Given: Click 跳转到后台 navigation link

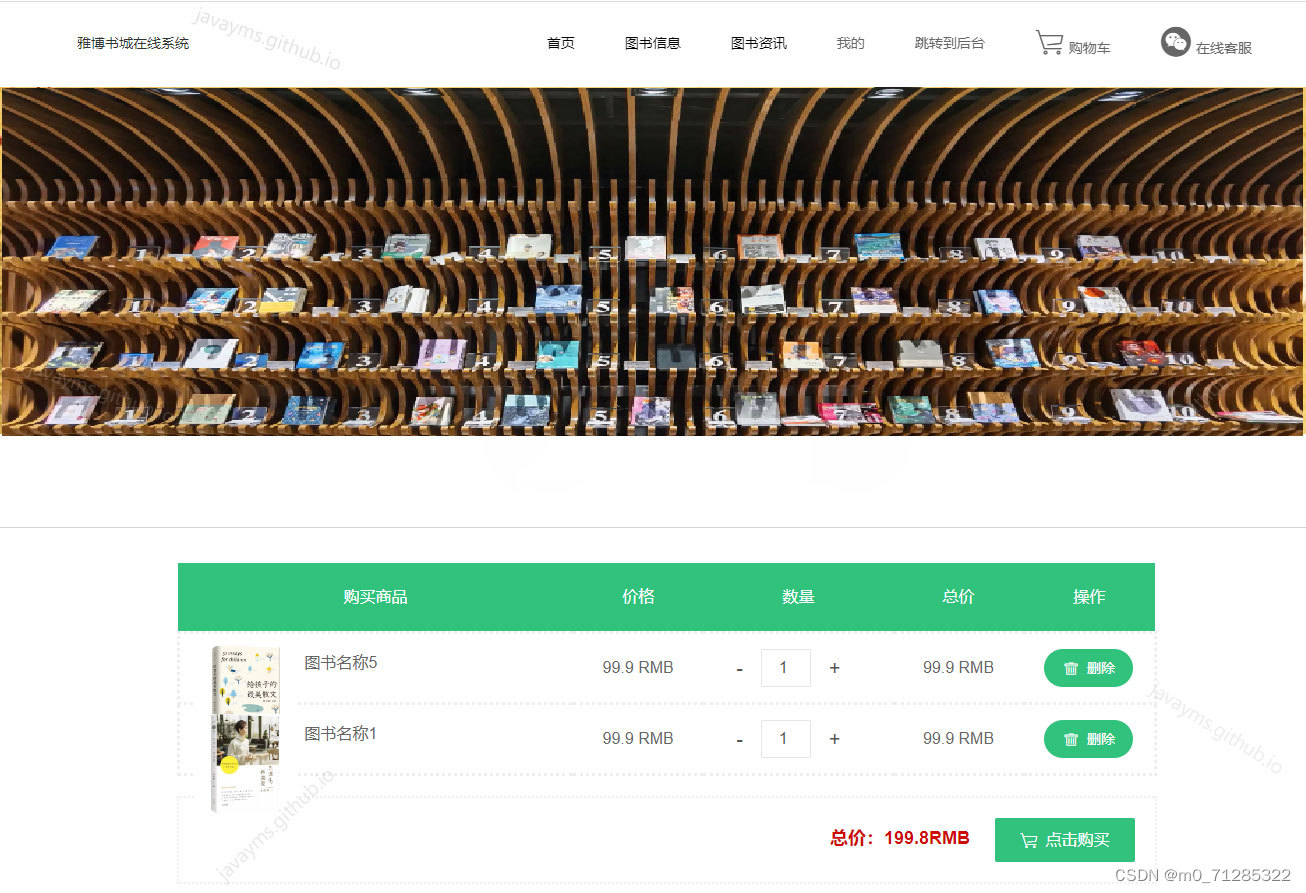Looking at the screenshot, I should point(948,43).
